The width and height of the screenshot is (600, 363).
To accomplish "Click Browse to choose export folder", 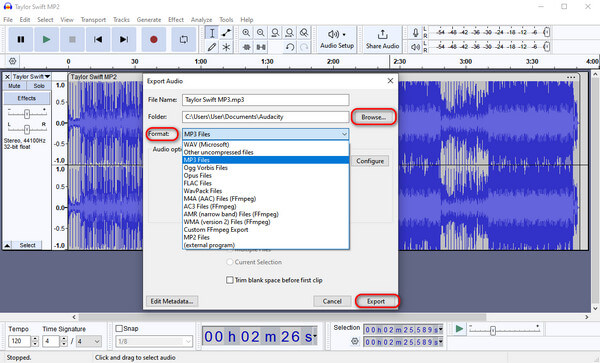I will 373,117.
